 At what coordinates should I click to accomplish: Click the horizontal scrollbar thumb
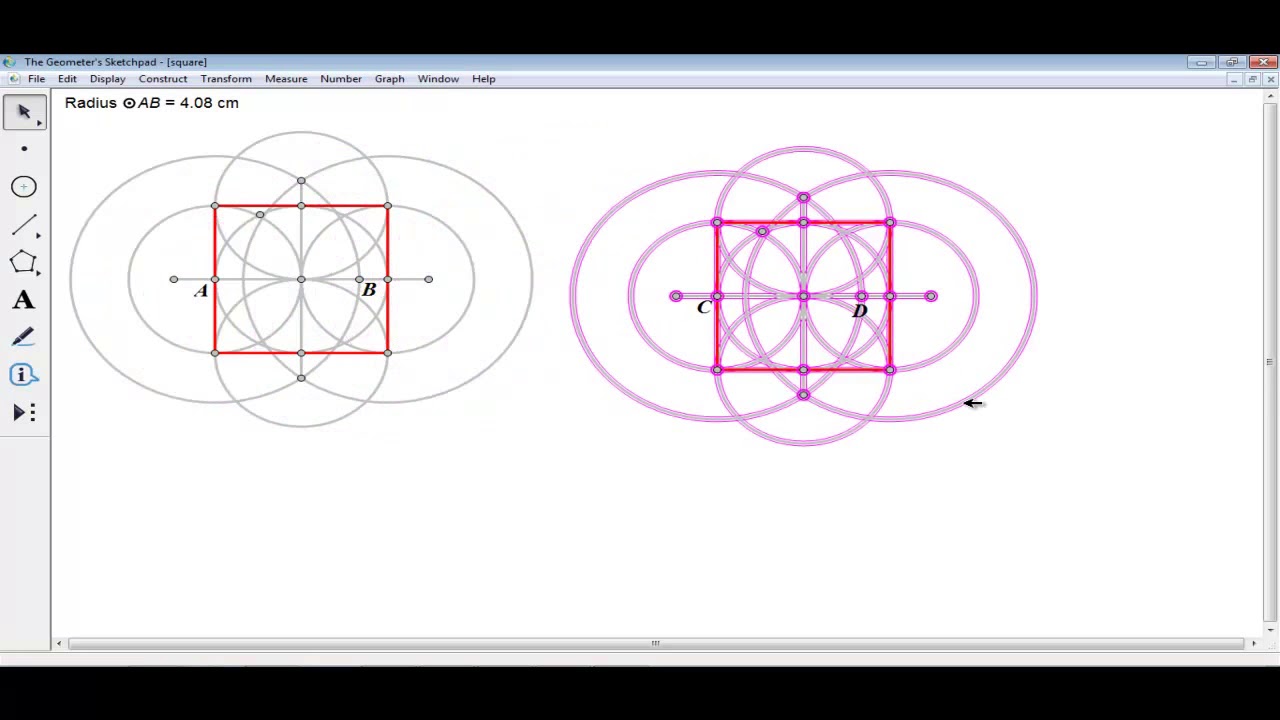click(x=655, y=643)
